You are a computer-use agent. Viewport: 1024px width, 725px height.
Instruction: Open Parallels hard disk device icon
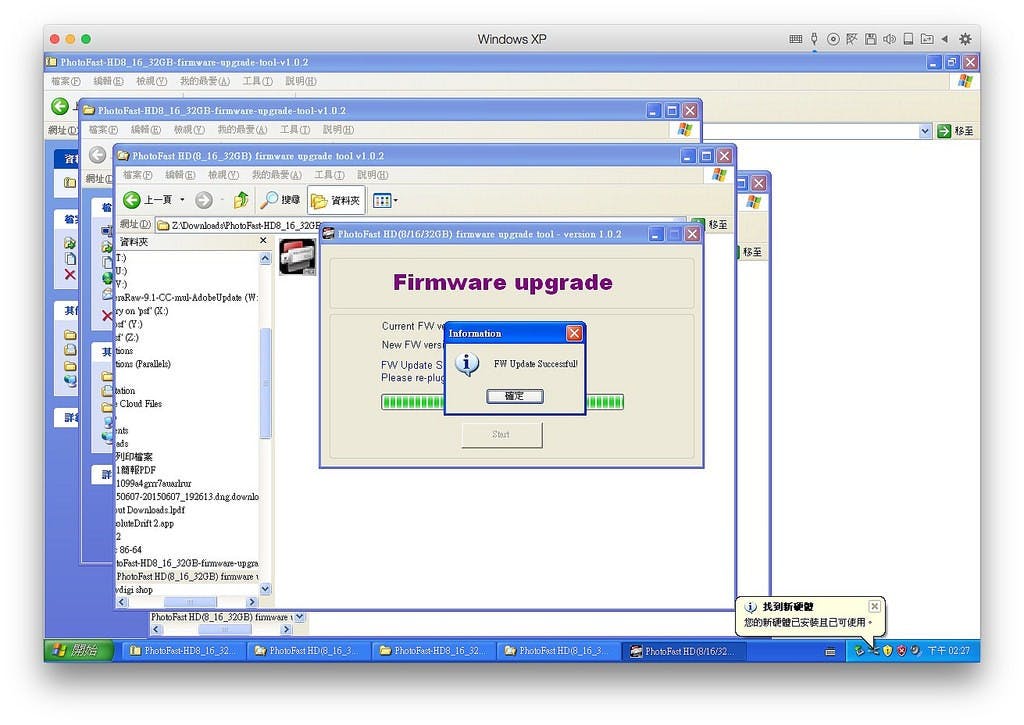[908, 39]
